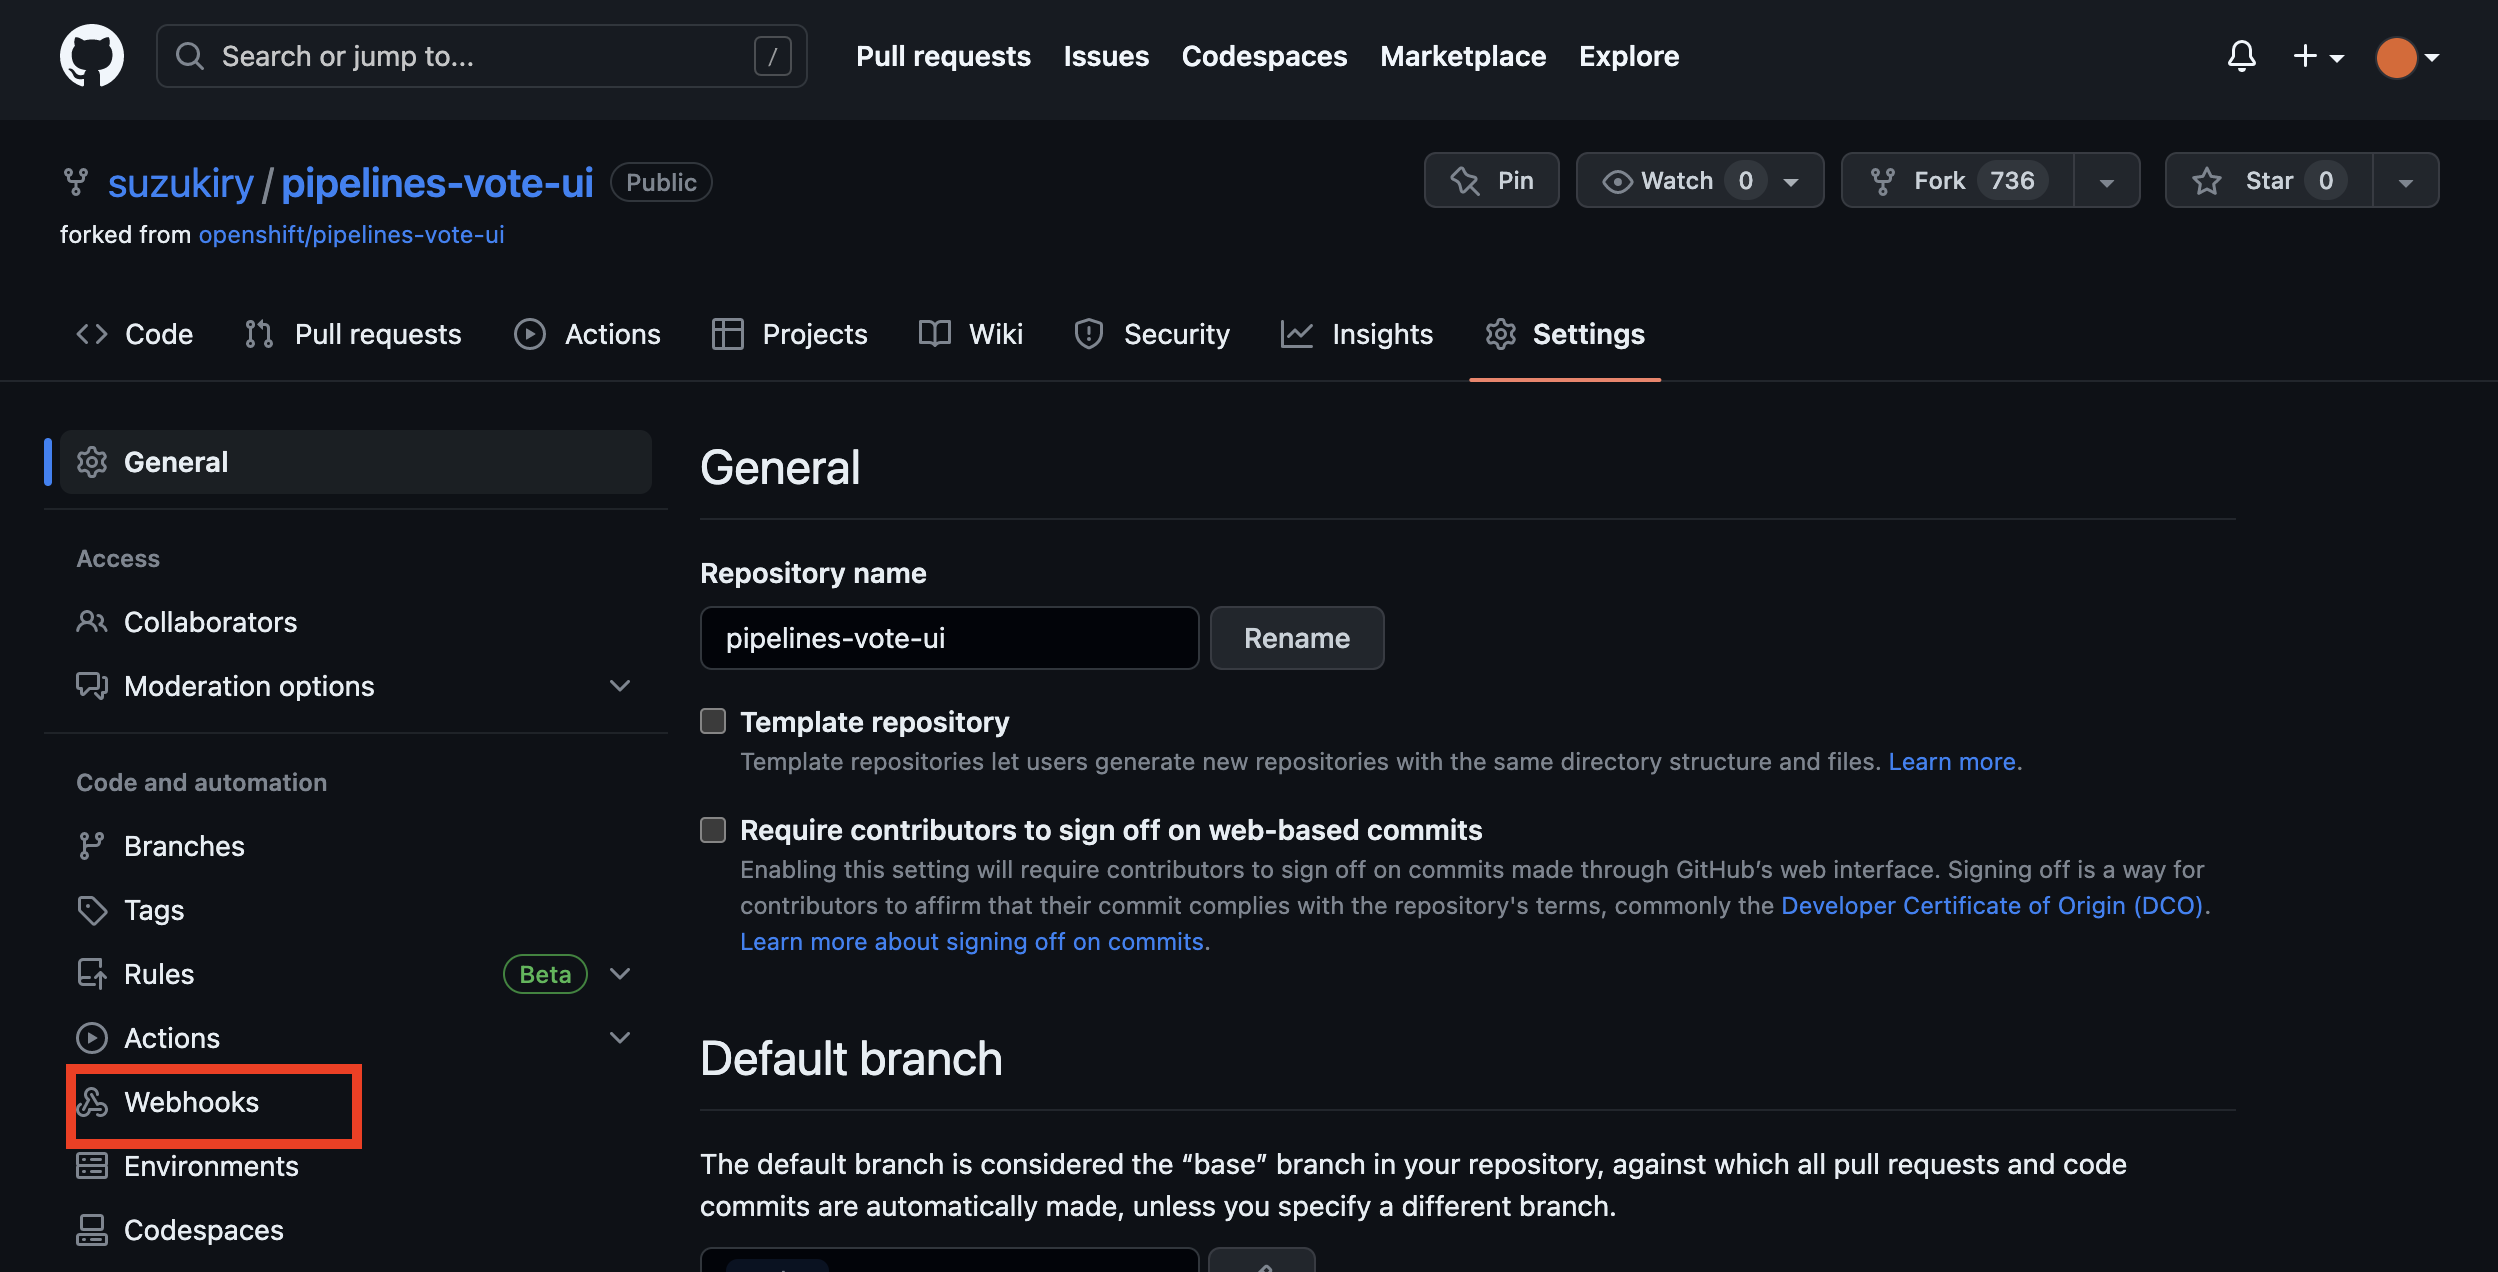2498x1272 pixels.
Task: Open the Watch notifications dropdown
Action: (x=1700, y=180)
